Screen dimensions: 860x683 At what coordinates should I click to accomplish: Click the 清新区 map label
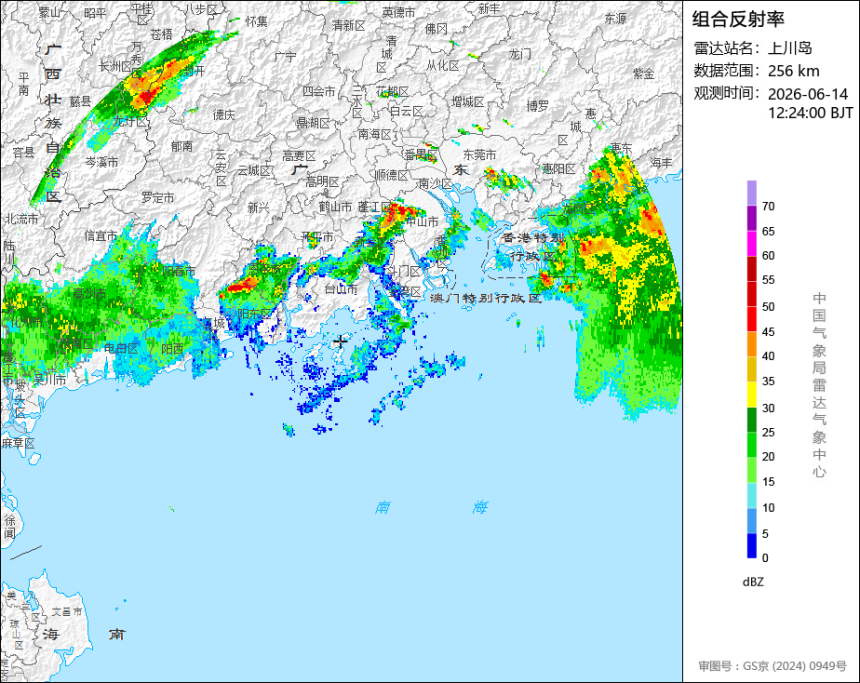348,25
